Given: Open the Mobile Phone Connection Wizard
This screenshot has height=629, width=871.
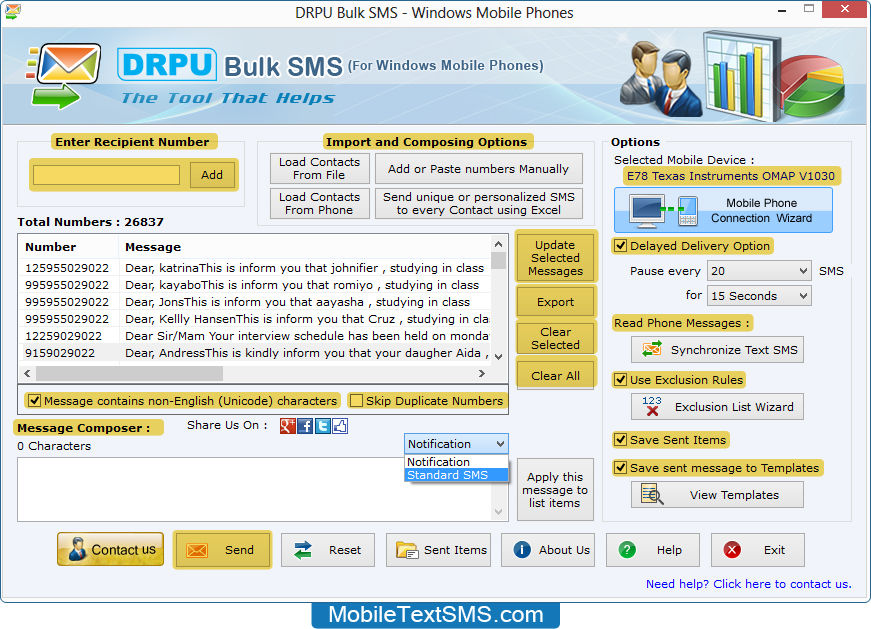Looking at the screenshot, I should pyautogui.click(x=723, y=211).
